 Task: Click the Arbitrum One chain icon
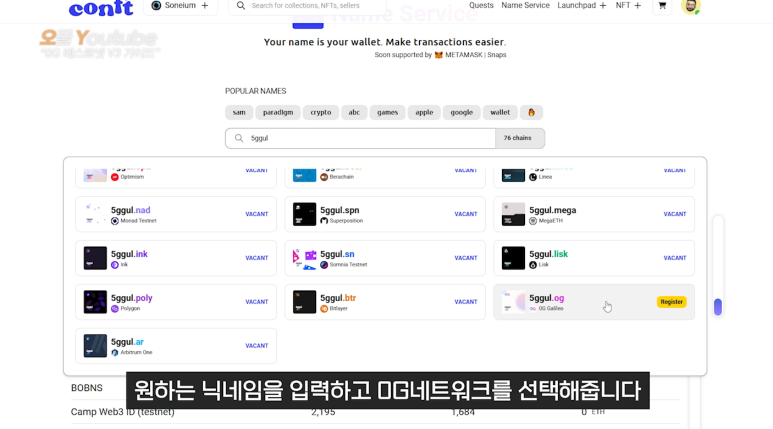point(115,353)
